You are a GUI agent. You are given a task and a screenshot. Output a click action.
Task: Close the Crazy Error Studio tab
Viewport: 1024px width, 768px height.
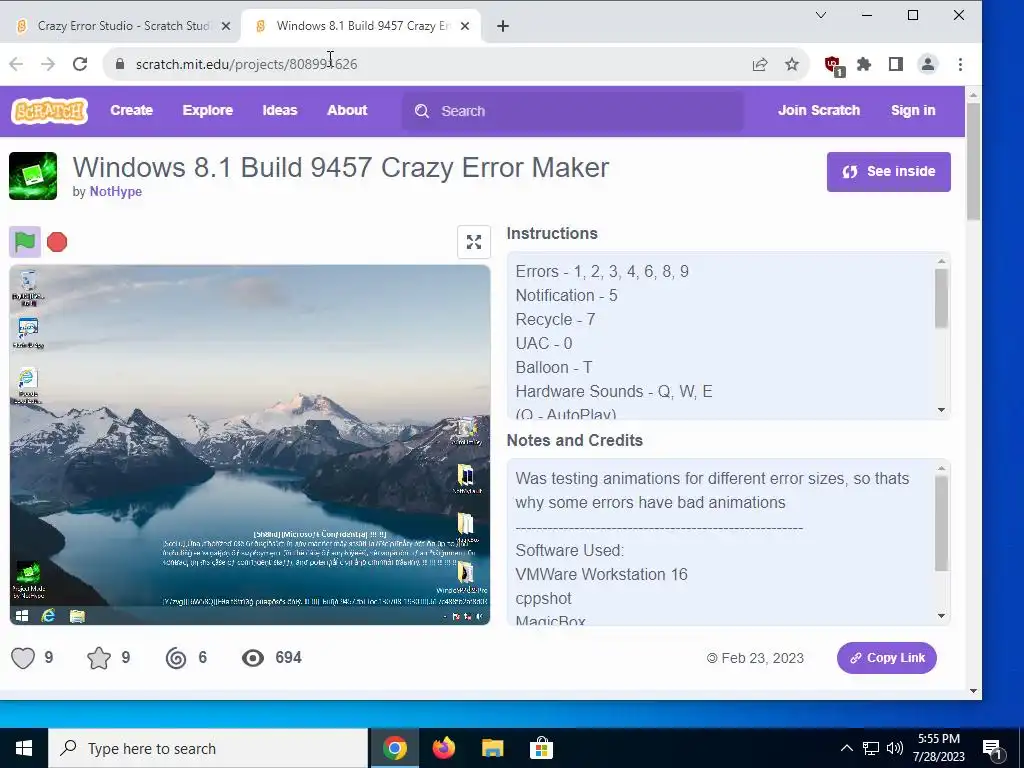tap(225, 26)
